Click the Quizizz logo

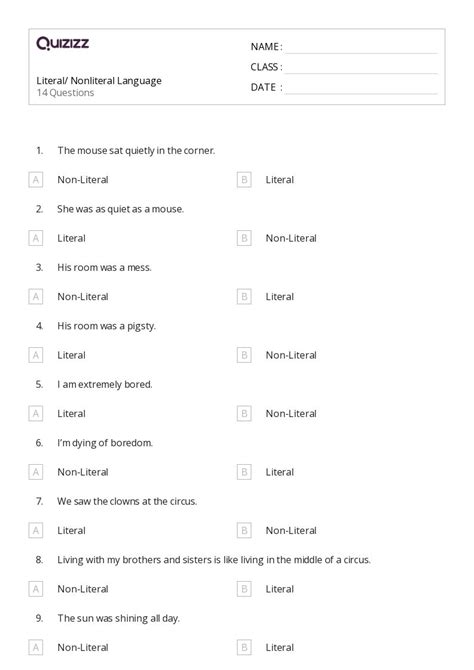(62, 43)
